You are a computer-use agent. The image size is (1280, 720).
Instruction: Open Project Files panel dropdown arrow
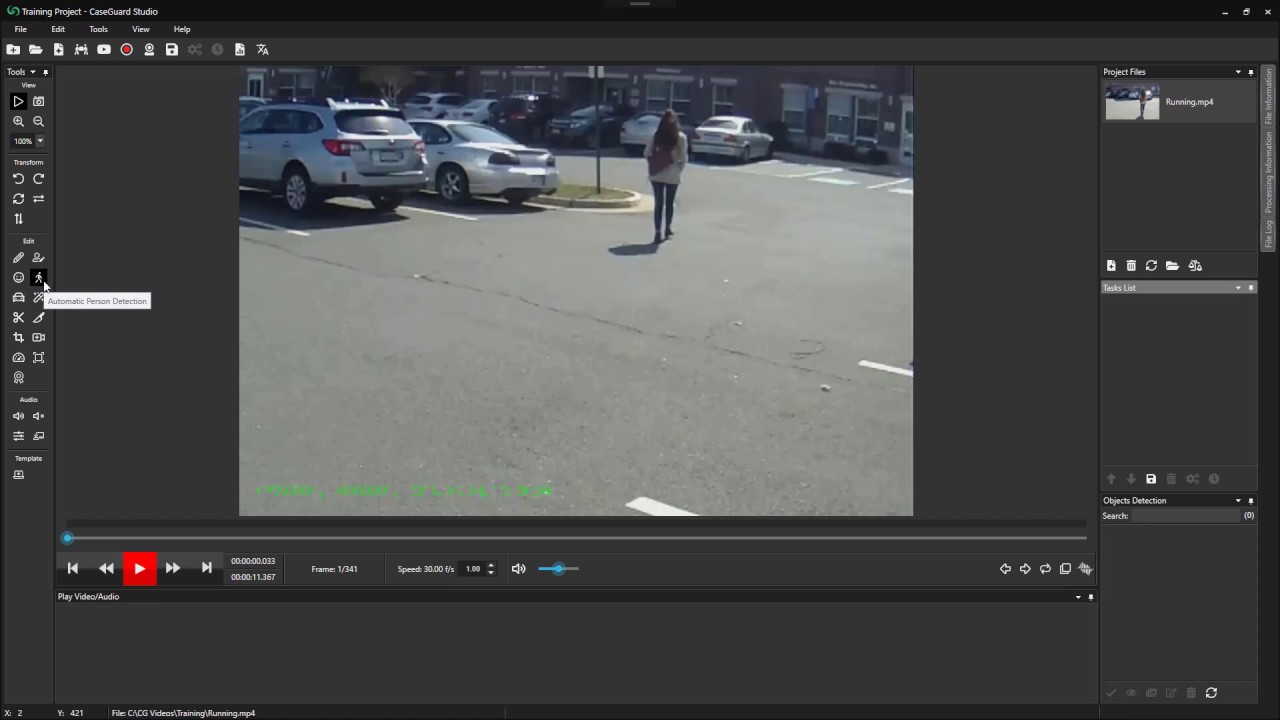pos(1238,72)
